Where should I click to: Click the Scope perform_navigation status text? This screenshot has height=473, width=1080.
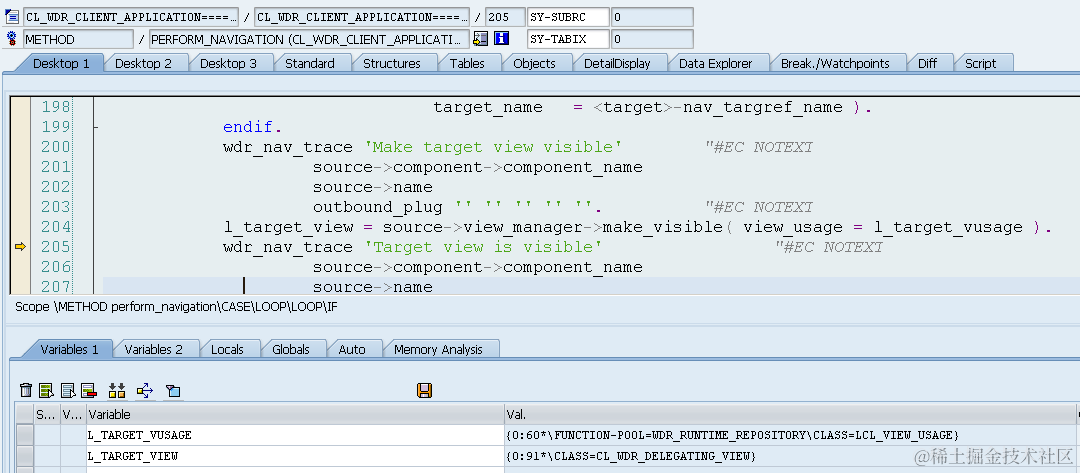tap(176, 307)
